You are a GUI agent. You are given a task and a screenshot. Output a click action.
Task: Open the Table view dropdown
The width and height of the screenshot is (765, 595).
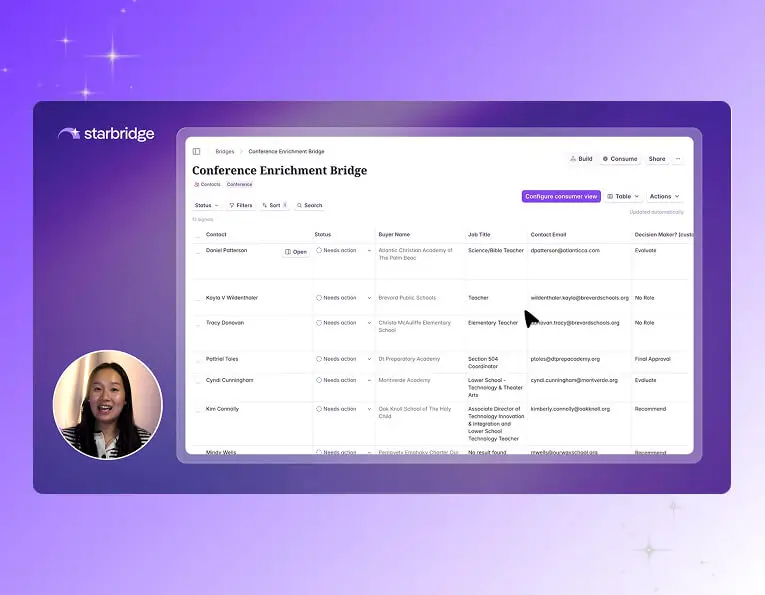[623, 197]
